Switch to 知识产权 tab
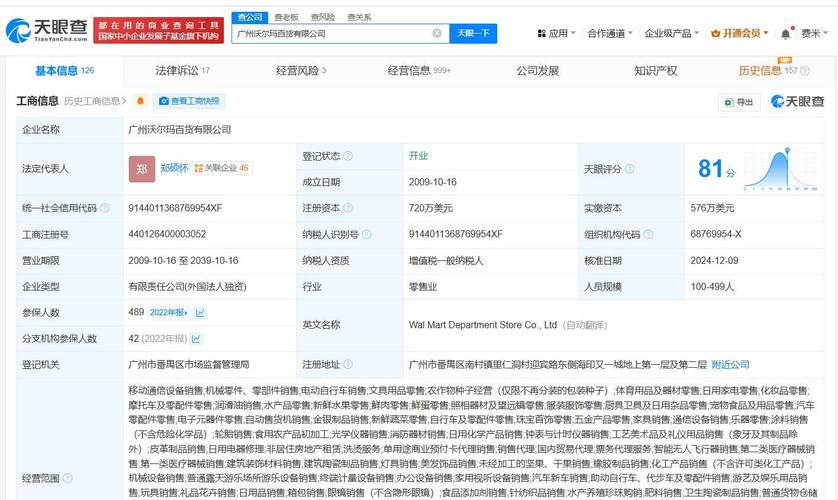The image size is (838, 500). pyautogui.click(x=655, y=71)
